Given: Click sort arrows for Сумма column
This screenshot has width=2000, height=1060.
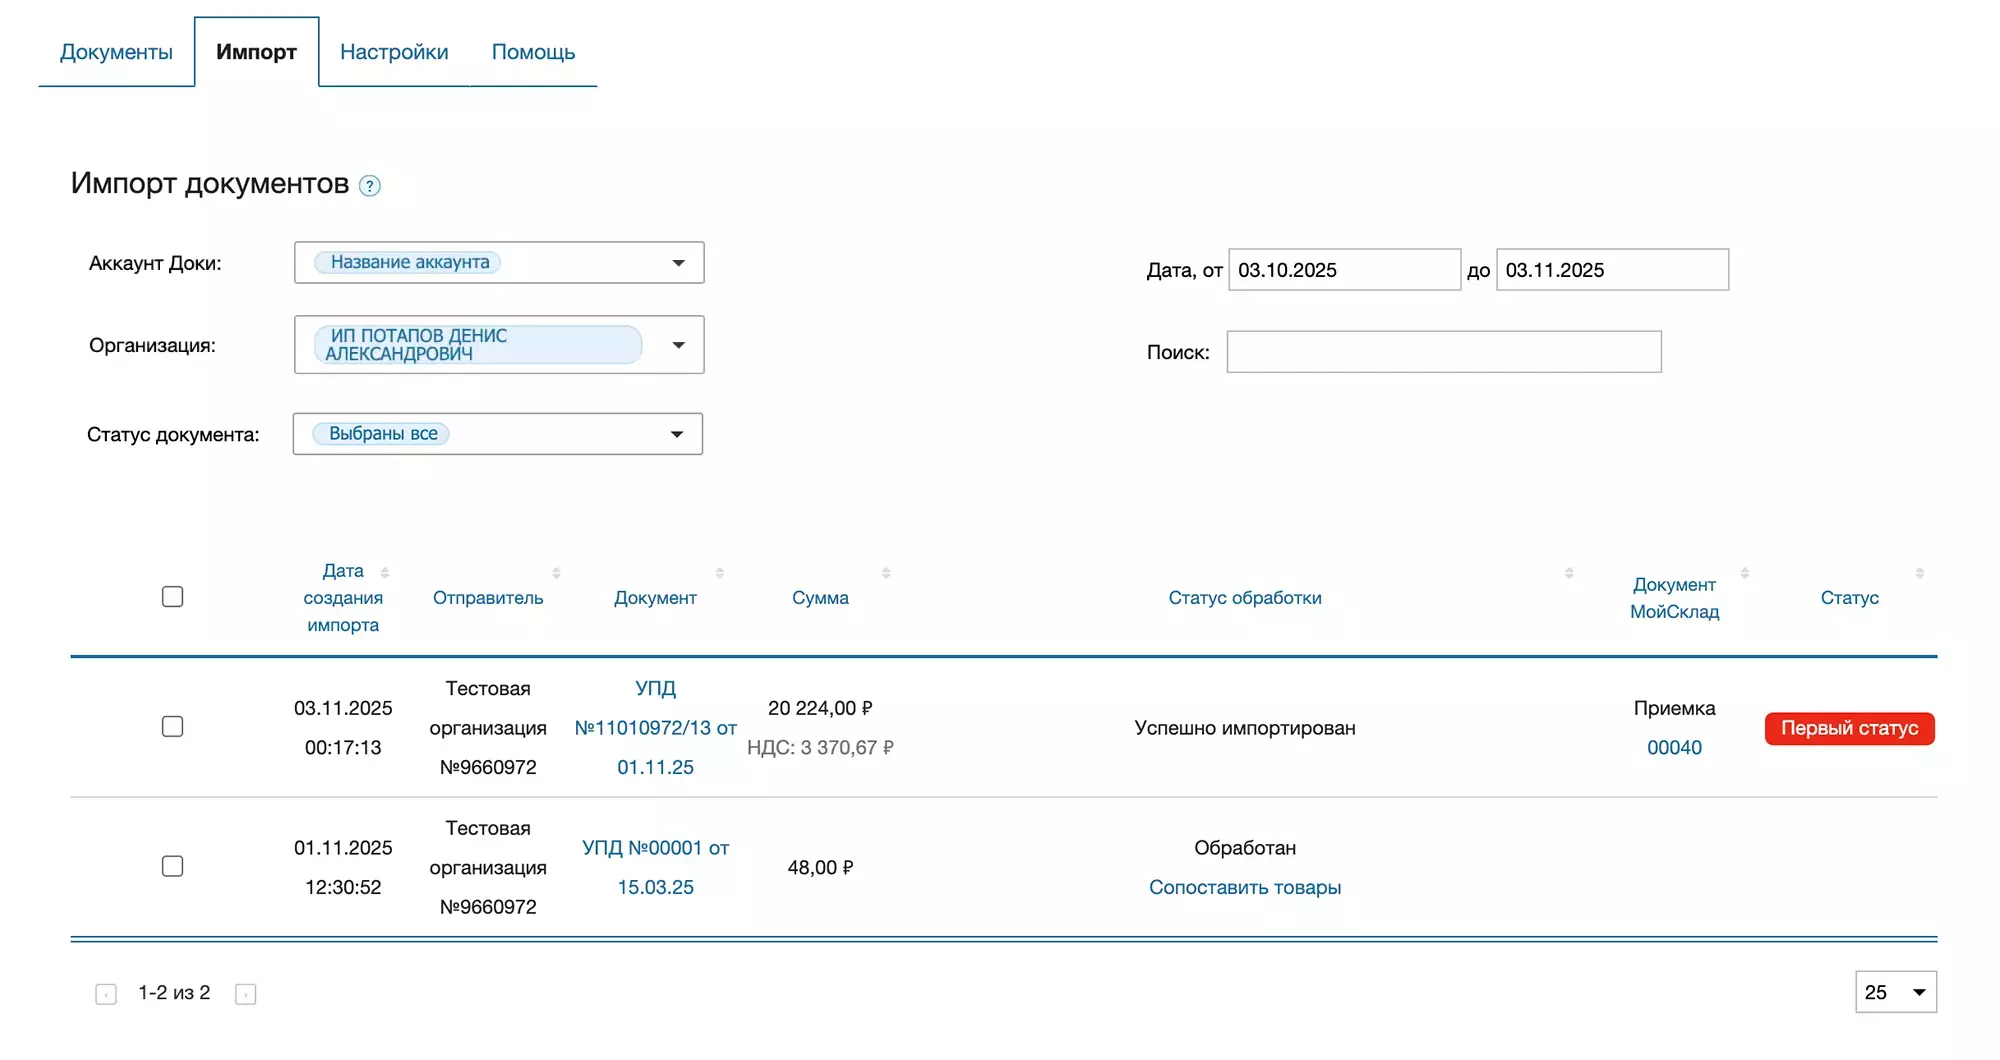Looking at the screenshot, I should (885, 573).
